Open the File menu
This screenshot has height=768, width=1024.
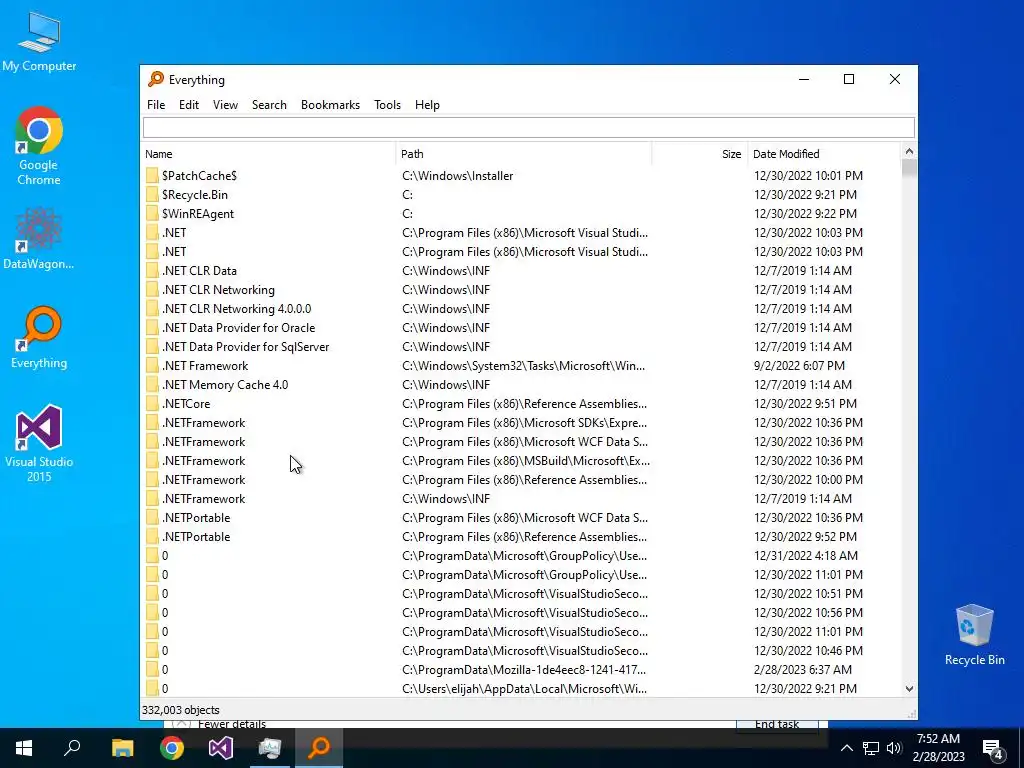155,104
